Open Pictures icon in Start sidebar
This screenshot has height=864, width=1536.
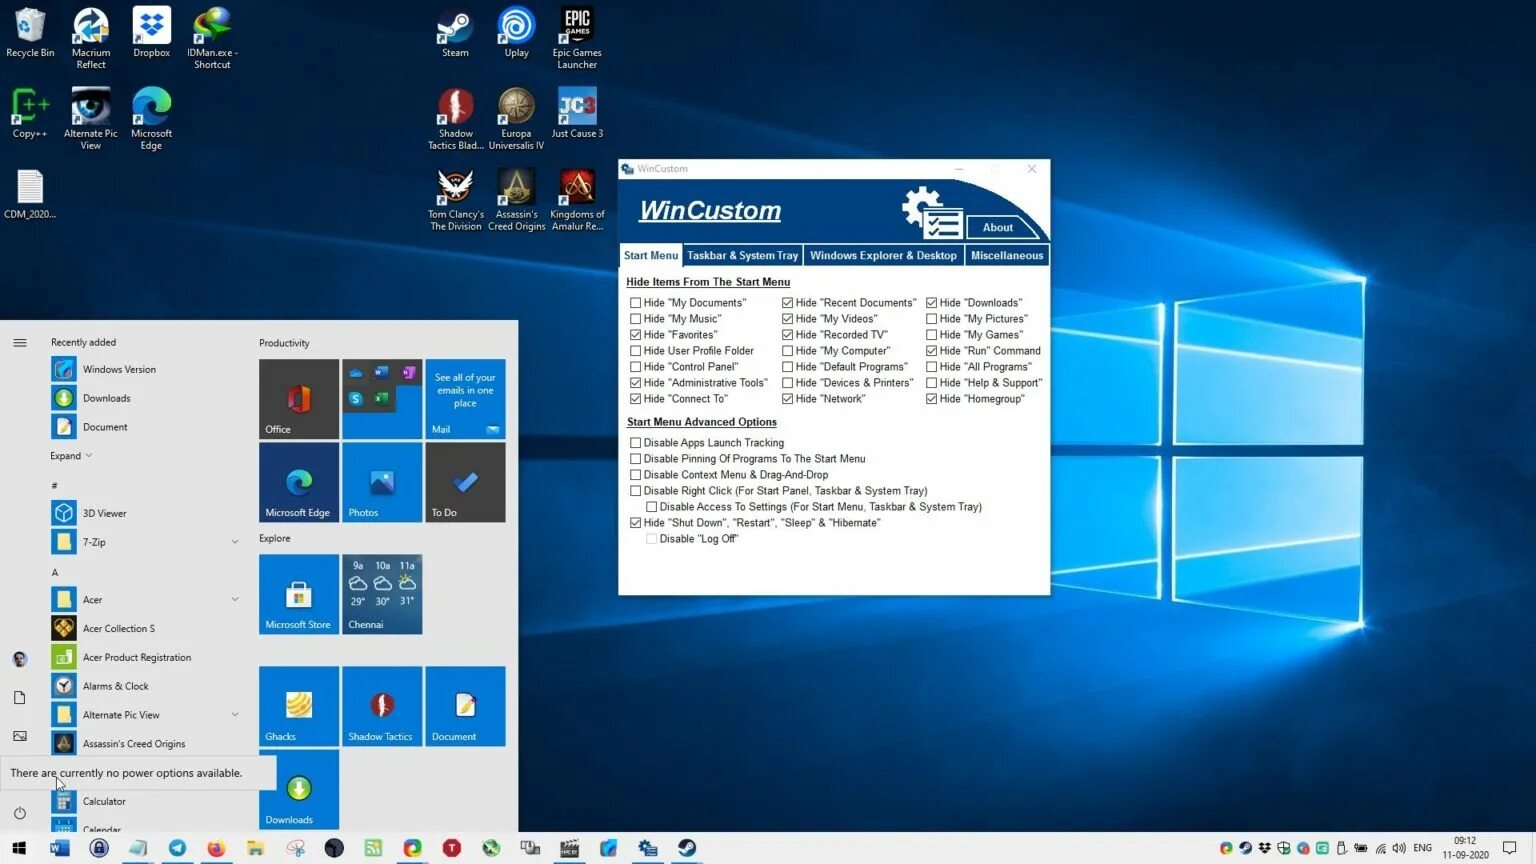point(20,736)
